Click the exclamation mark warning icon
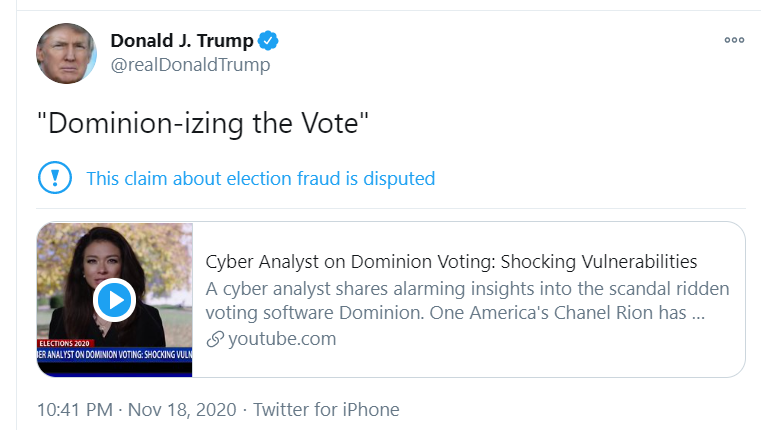Viewport: 761px width, 430px height. coord(55,178)
